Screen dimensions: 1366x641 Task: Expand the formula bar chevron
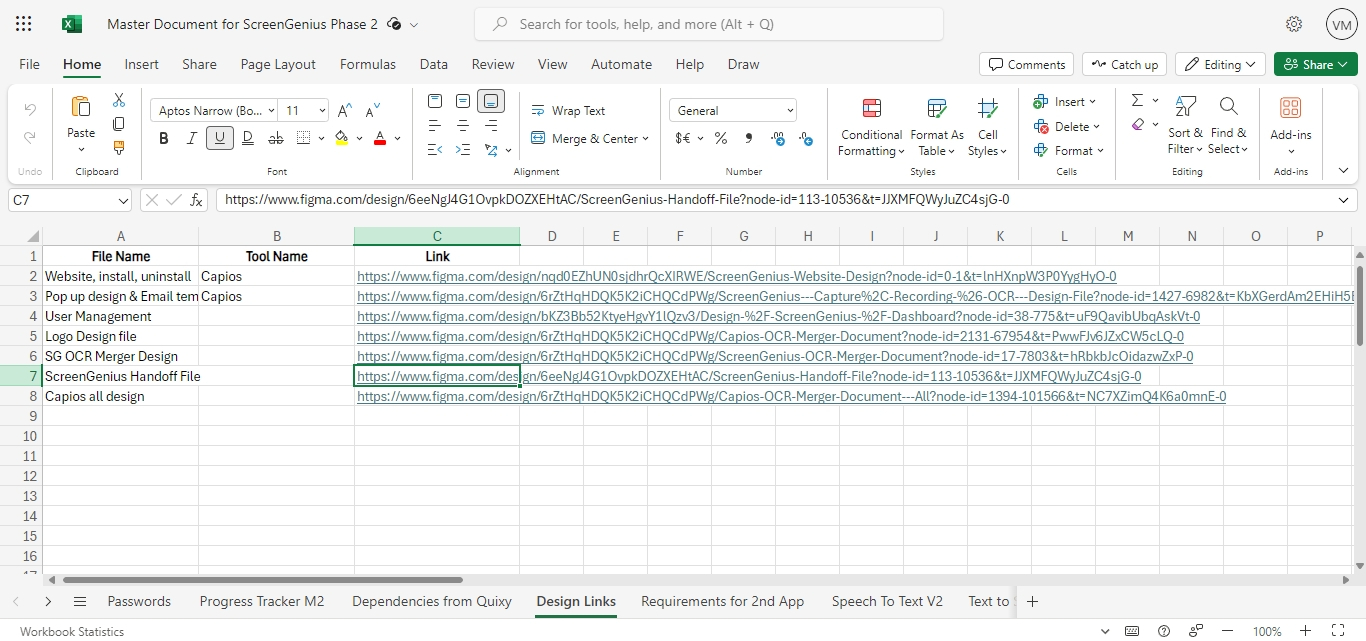[1344, 200]
